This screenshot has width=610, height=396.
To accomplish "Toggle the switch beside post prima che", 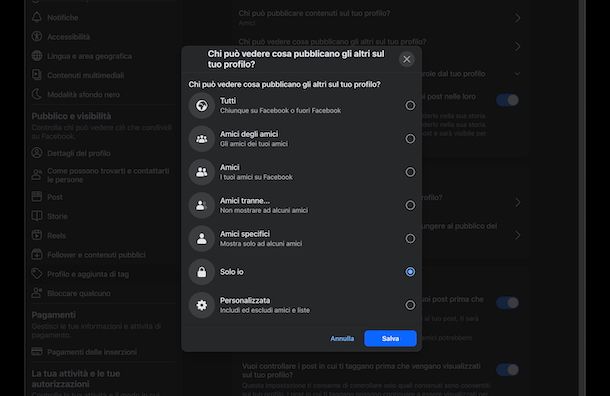I will (507, 302).
